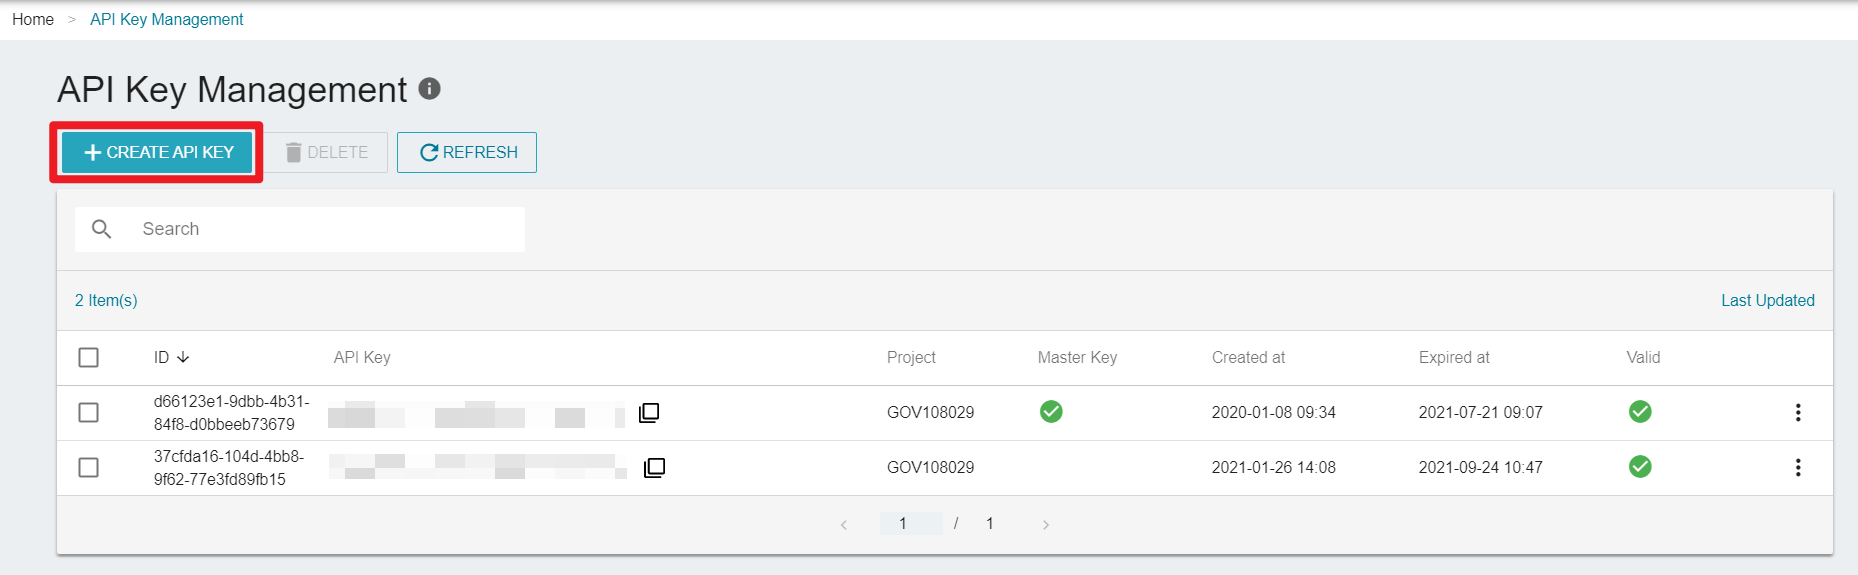
Task: Copy the API key of the 37cfda16 row
Action: (x=654, y=467)
